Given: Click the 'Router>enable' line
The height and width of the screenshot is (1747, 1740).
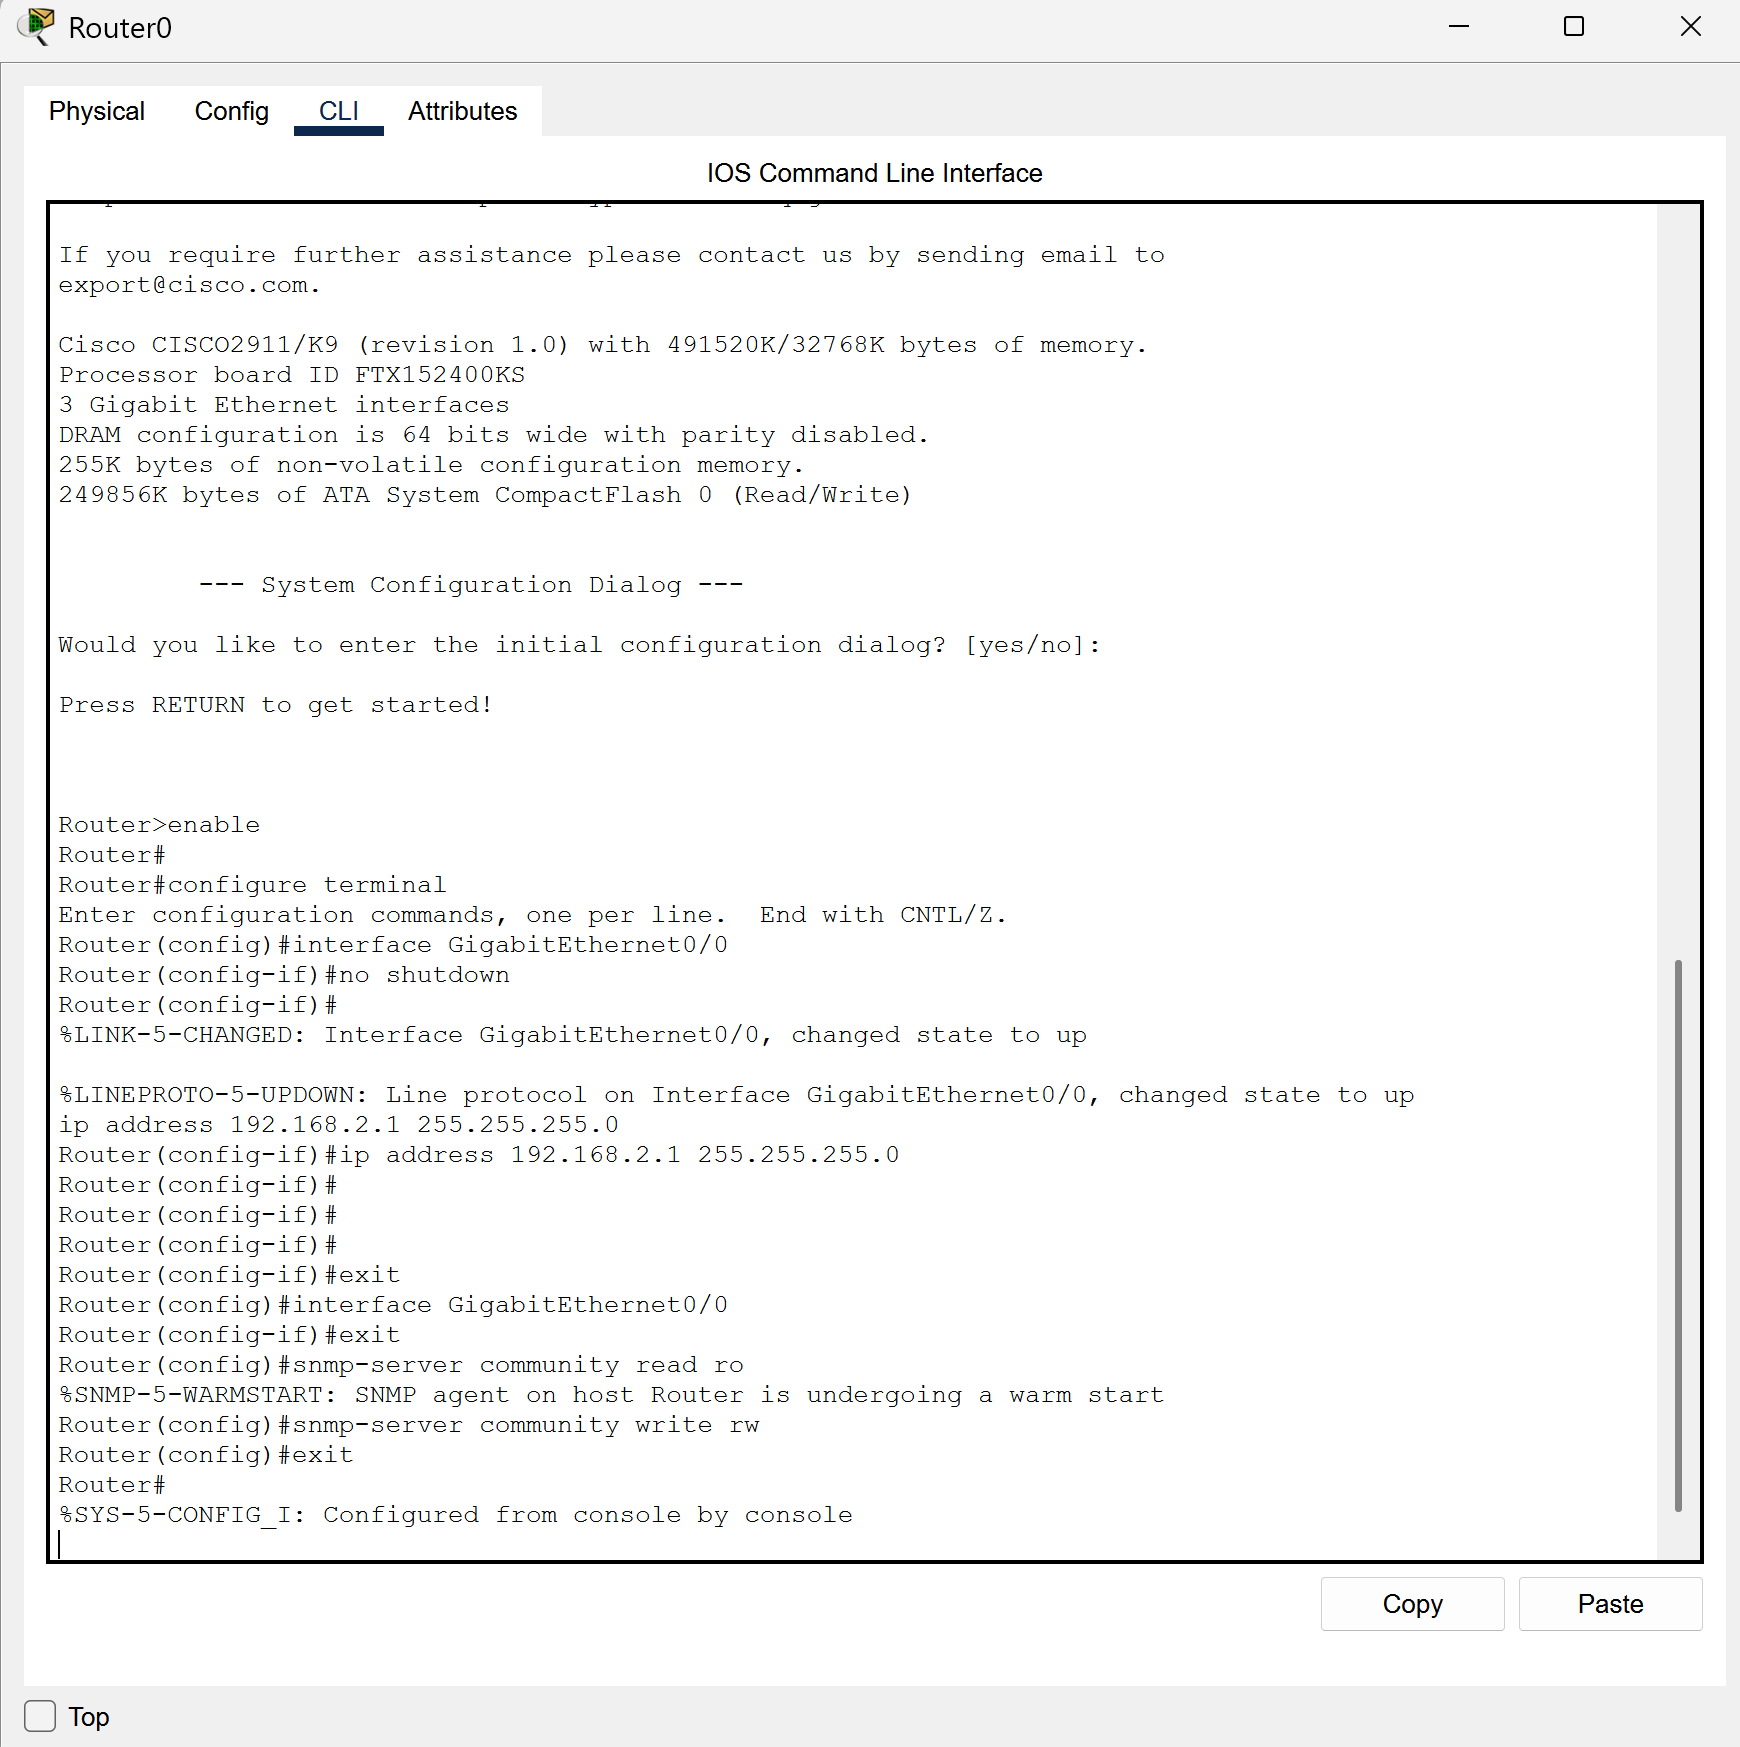Looking at the screenshot, I should tap(159, 825).
